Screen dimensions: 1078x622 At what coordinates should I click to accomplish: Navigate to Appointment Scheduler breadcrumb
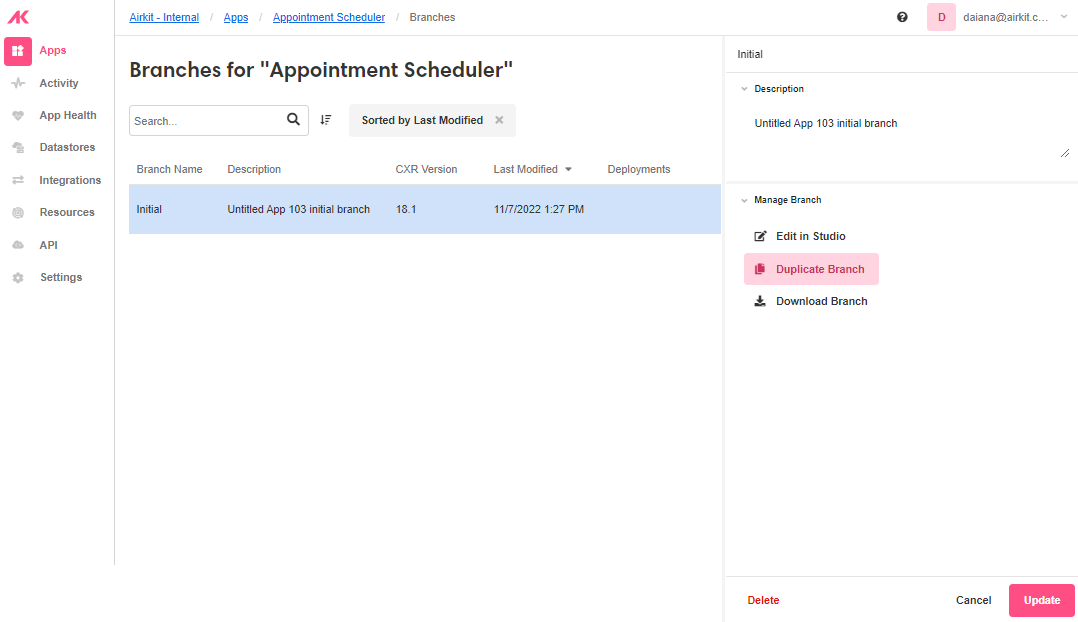point(329,17)
